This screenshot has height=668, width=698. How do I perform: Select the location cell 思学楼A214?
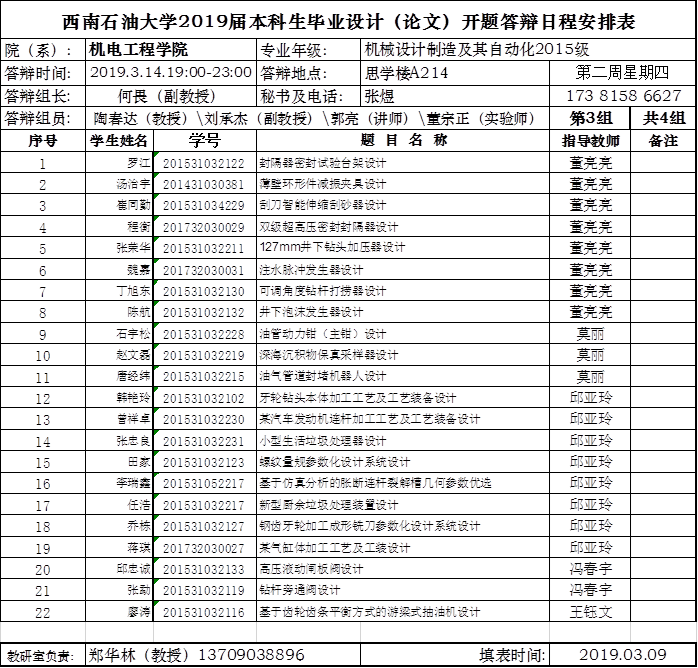coord(455,73)
